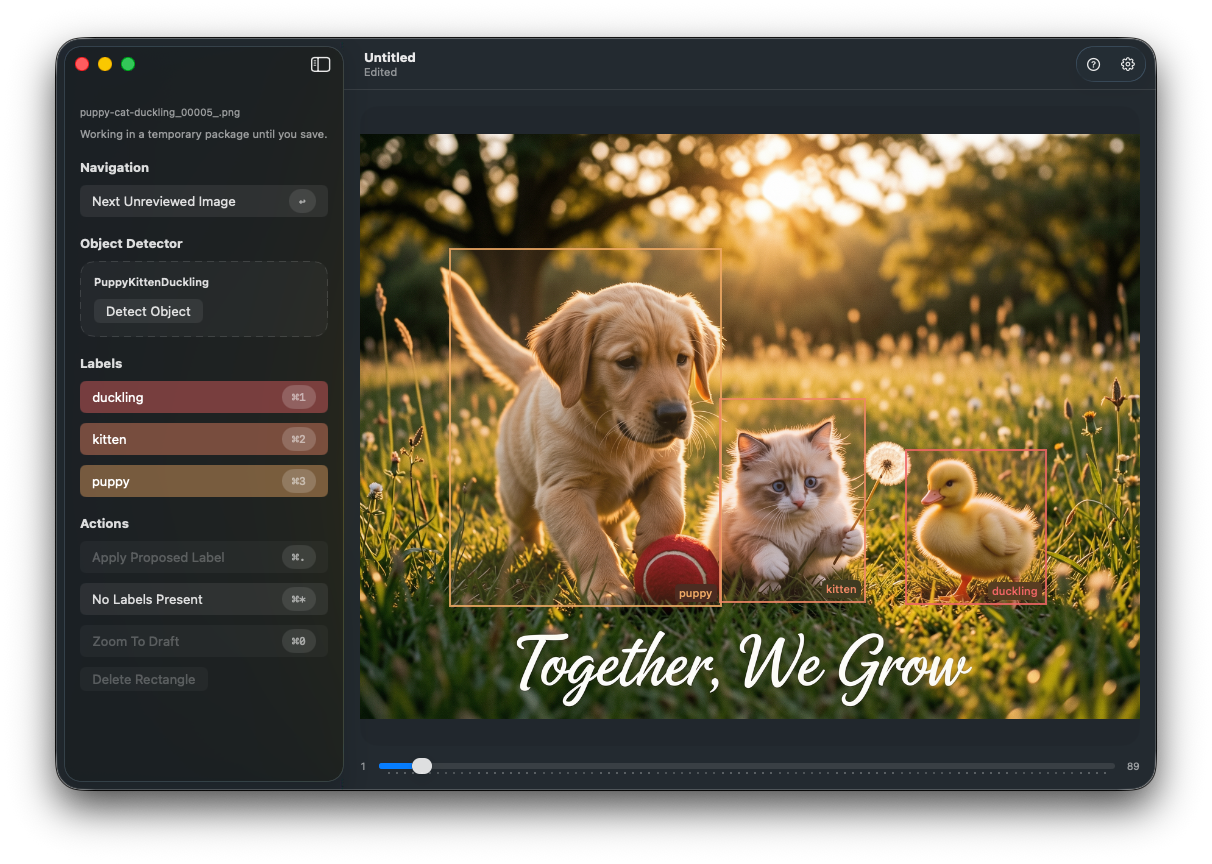This screenshot has height=864, width=1212.
Task: Select the kitten label
Action: 109,439
